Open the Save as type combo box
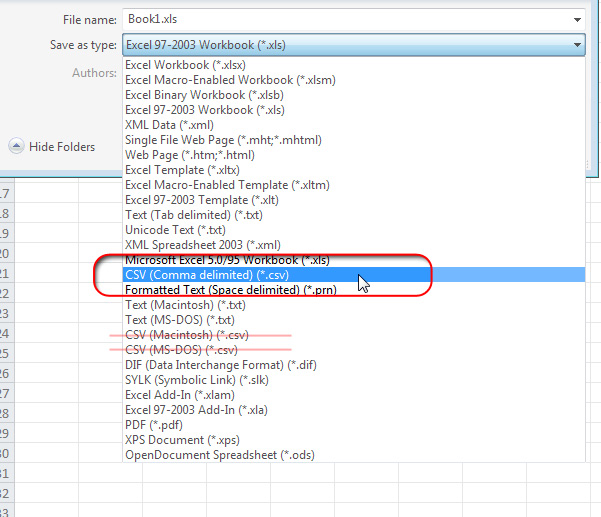This screenshot has width=601, height=517. (353, 45)
